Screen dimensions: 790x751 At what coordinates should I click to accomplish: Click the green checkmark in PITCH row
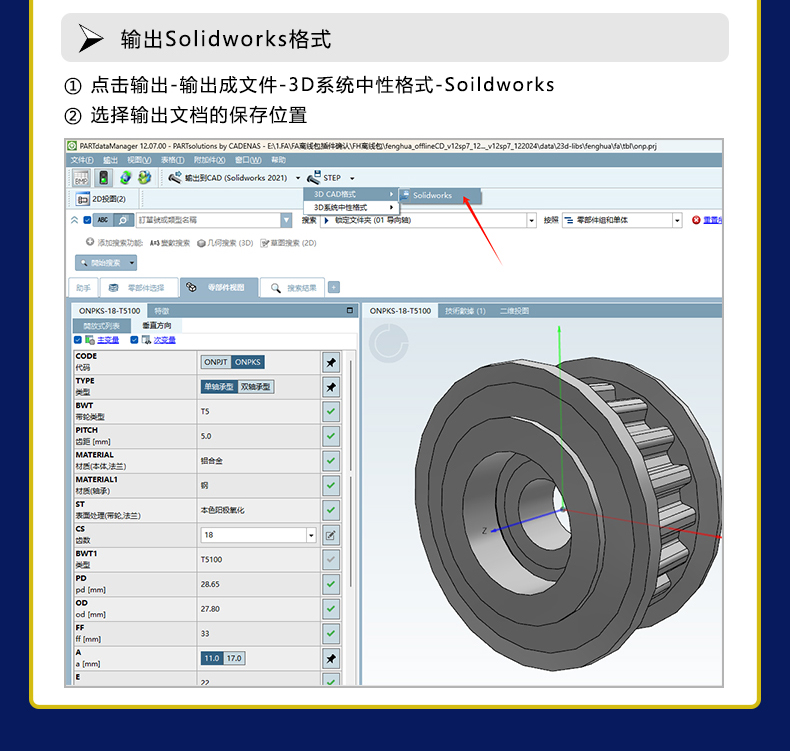[331, 436]
